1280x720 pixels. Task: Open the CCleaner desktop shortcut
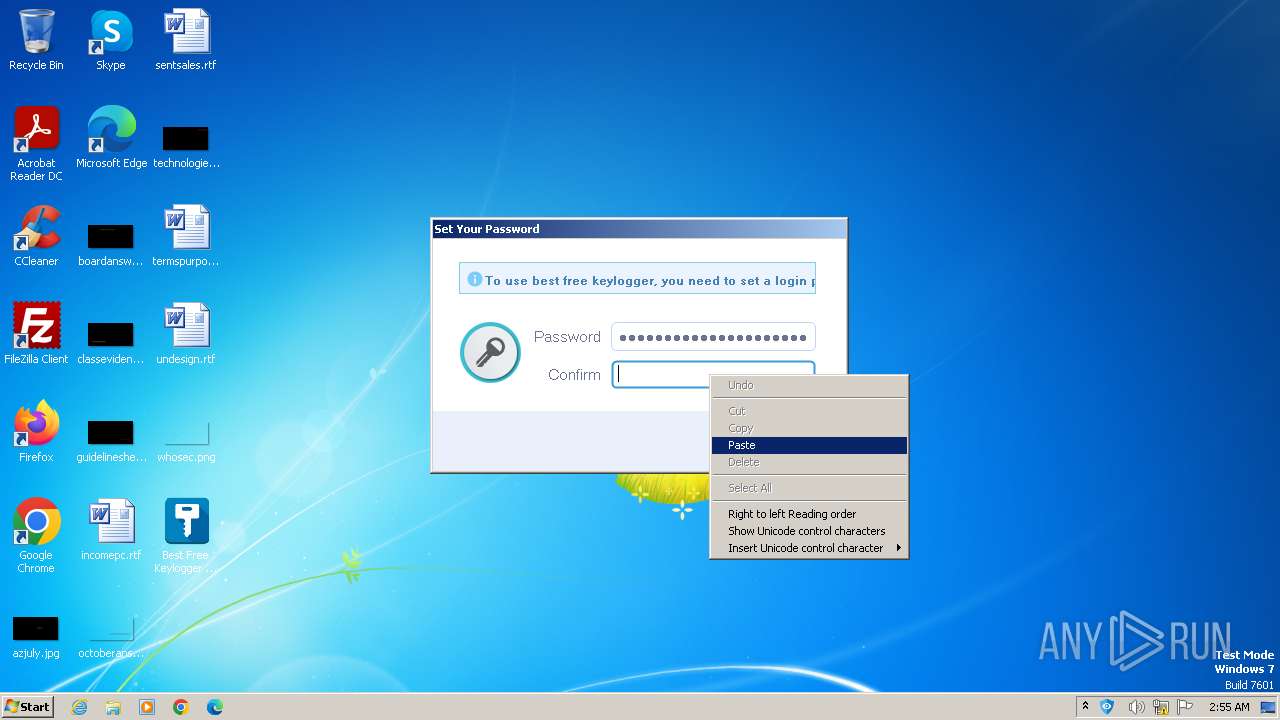pyautogui.click(x=36, y=236)
